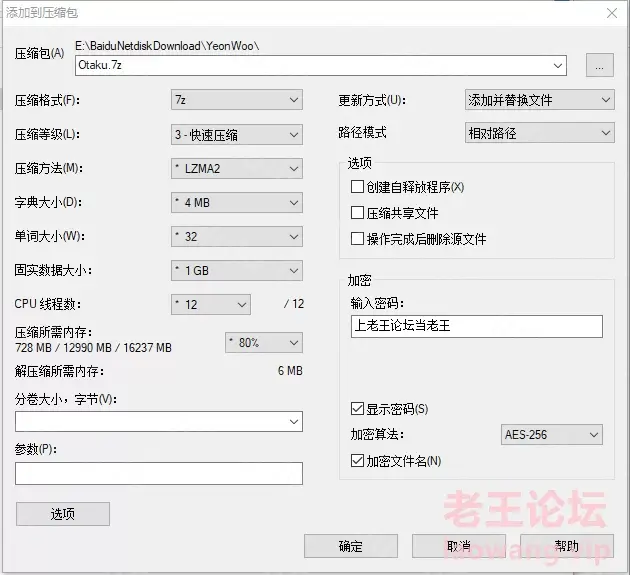Viewport: 630px width, 575px height.
Task: Open CPU 线程数 dropdown showing 12
Action: pyautogui.click(x=211, y=305)
